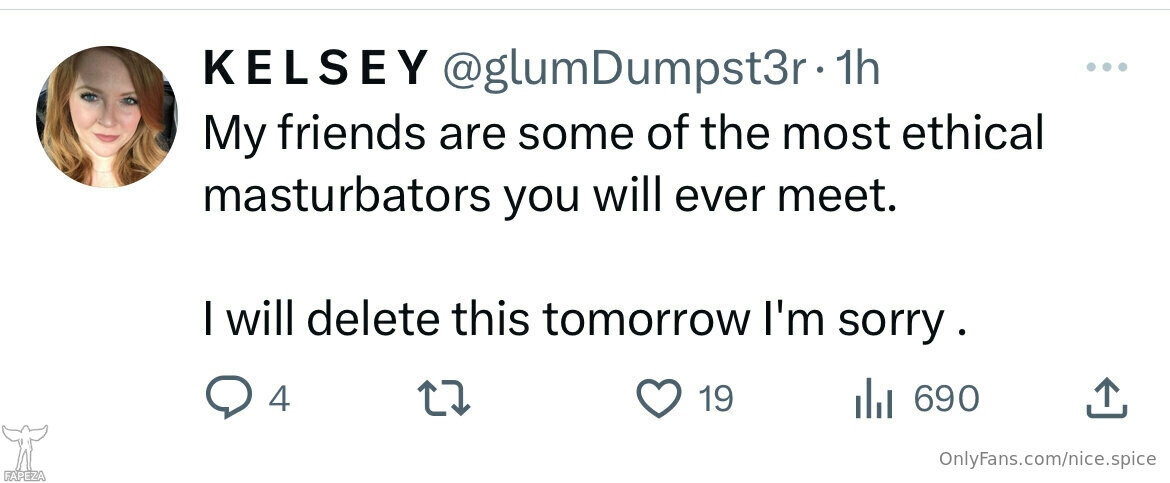Open the @glumDumpst3r handle link
Viewport: 1170px width, 483px height.
(625, 69)
